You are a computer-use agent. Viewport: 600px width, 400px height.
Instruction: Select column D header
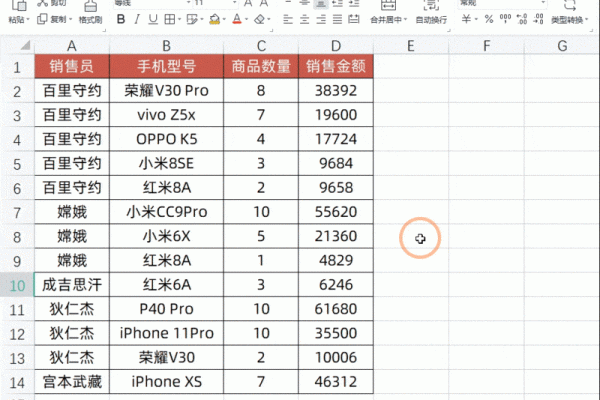(x=336, y=46)
